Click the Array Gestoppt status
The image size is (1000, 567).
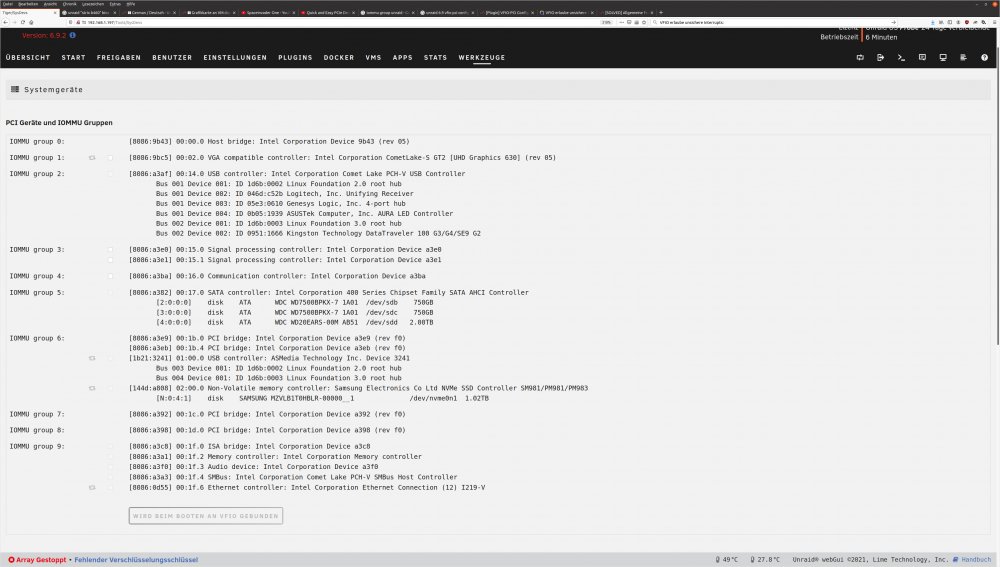click(x=37, y=560)
